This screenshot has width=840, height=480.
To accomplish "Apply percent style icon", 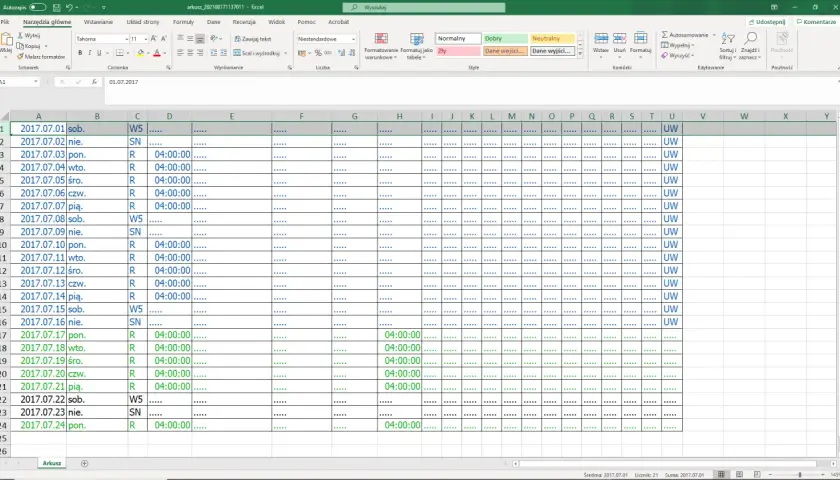I will pos(318,53).
